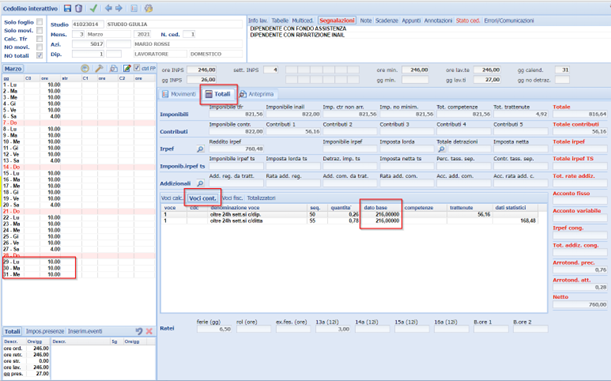Enable the Calc. Tfr checkbox
The width and height of the screenshot is (611, 381).
[39, 39]
